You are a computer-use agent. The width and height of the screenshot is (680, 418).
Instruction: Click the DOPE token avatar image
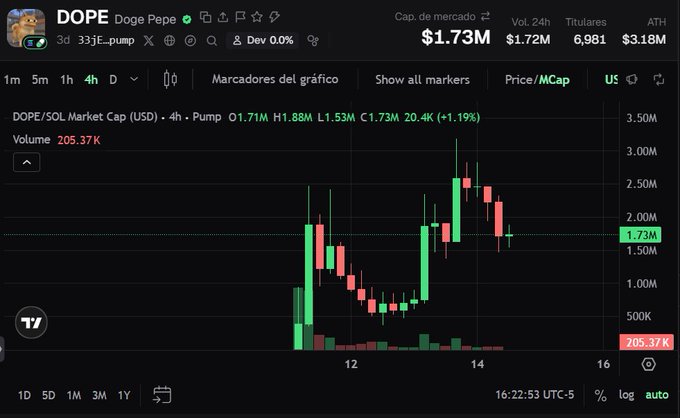26,28
